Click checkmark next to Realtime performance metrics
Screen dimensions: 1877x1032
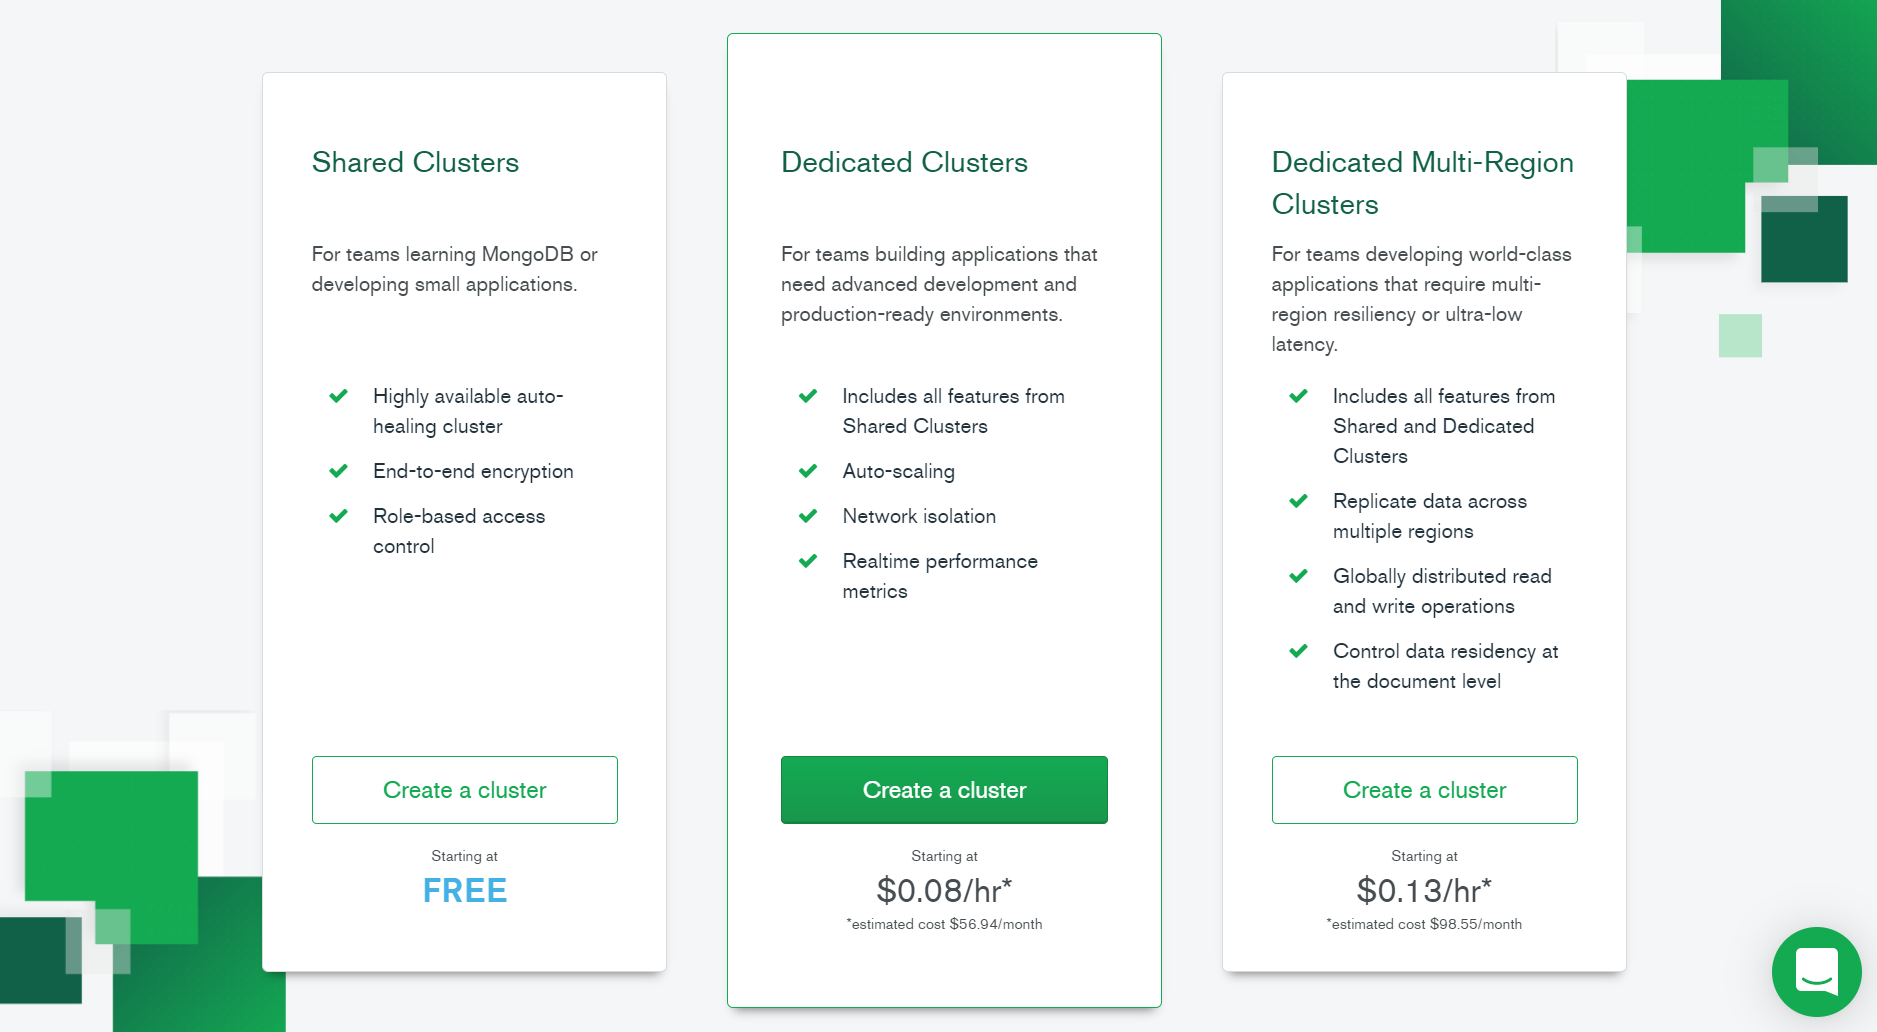pos(808,561)
